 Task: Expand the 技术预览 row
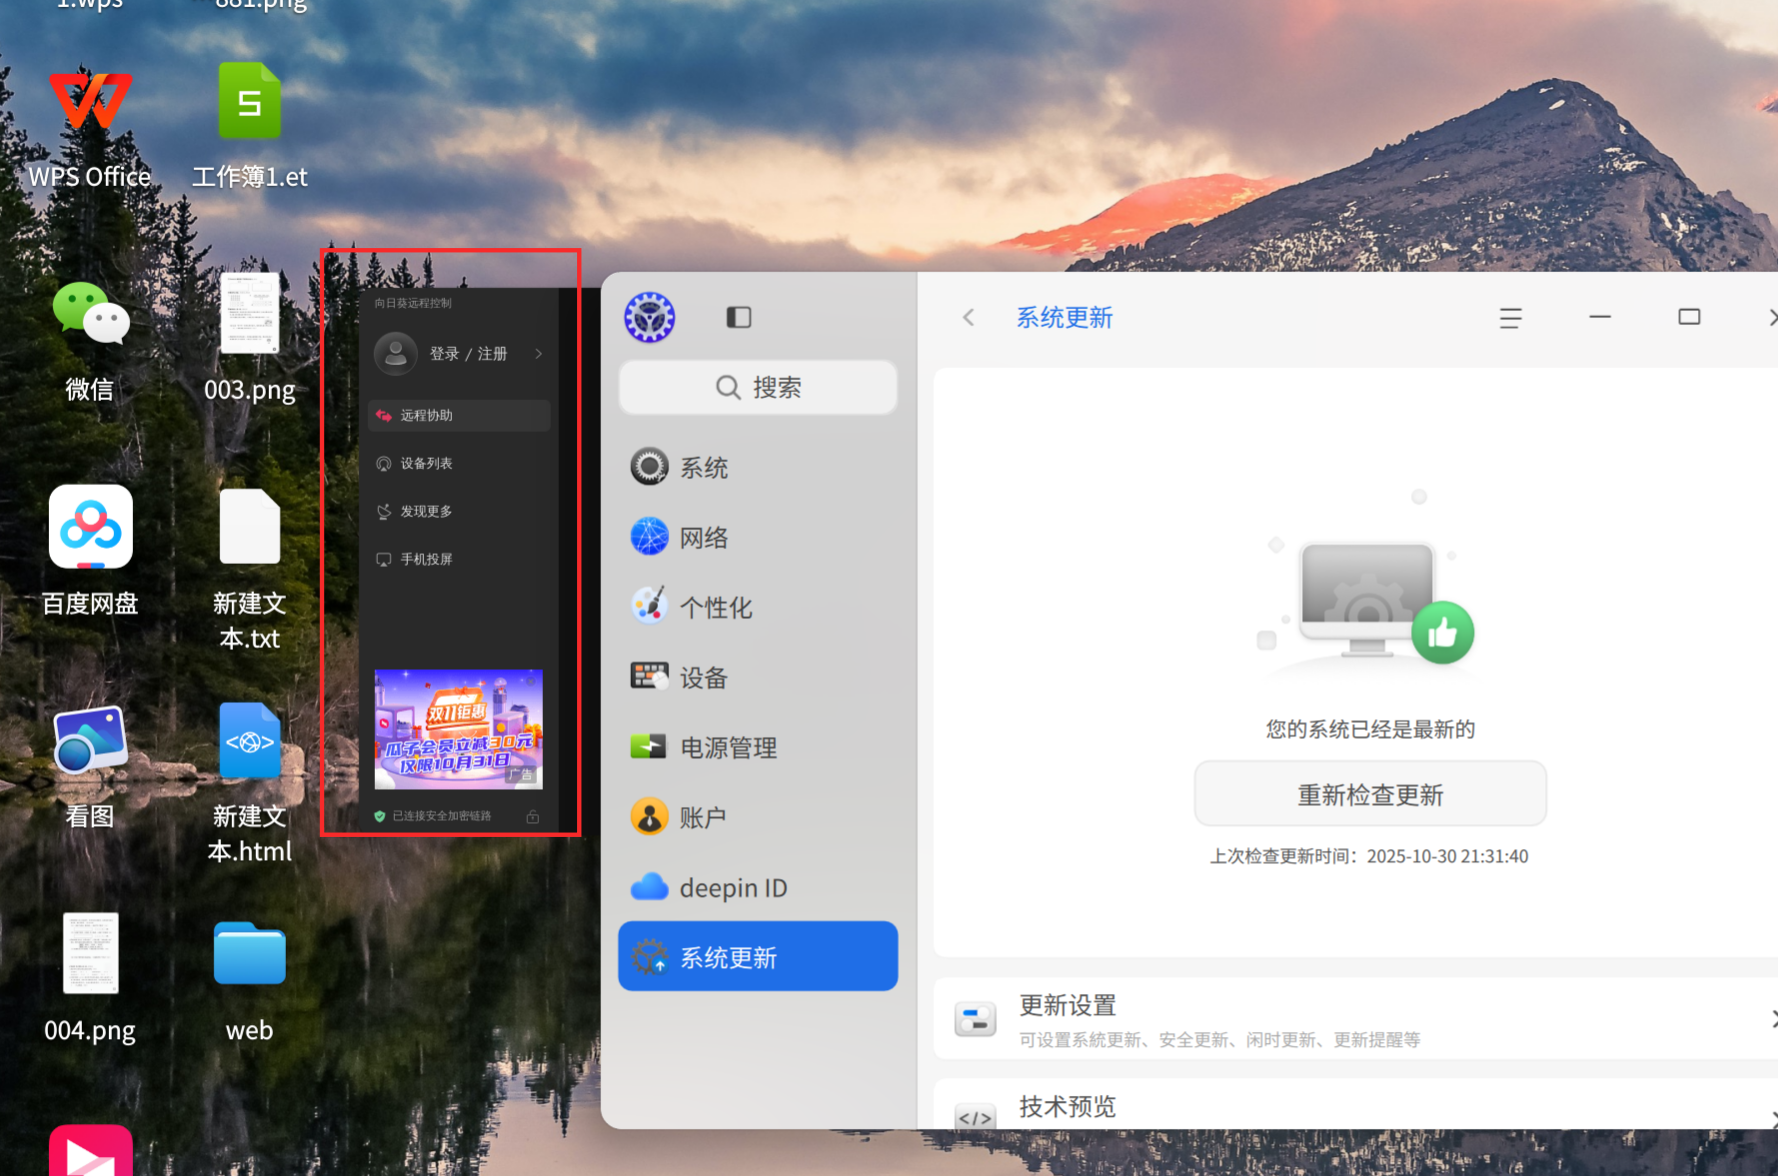click(x=1356, y=1105)
